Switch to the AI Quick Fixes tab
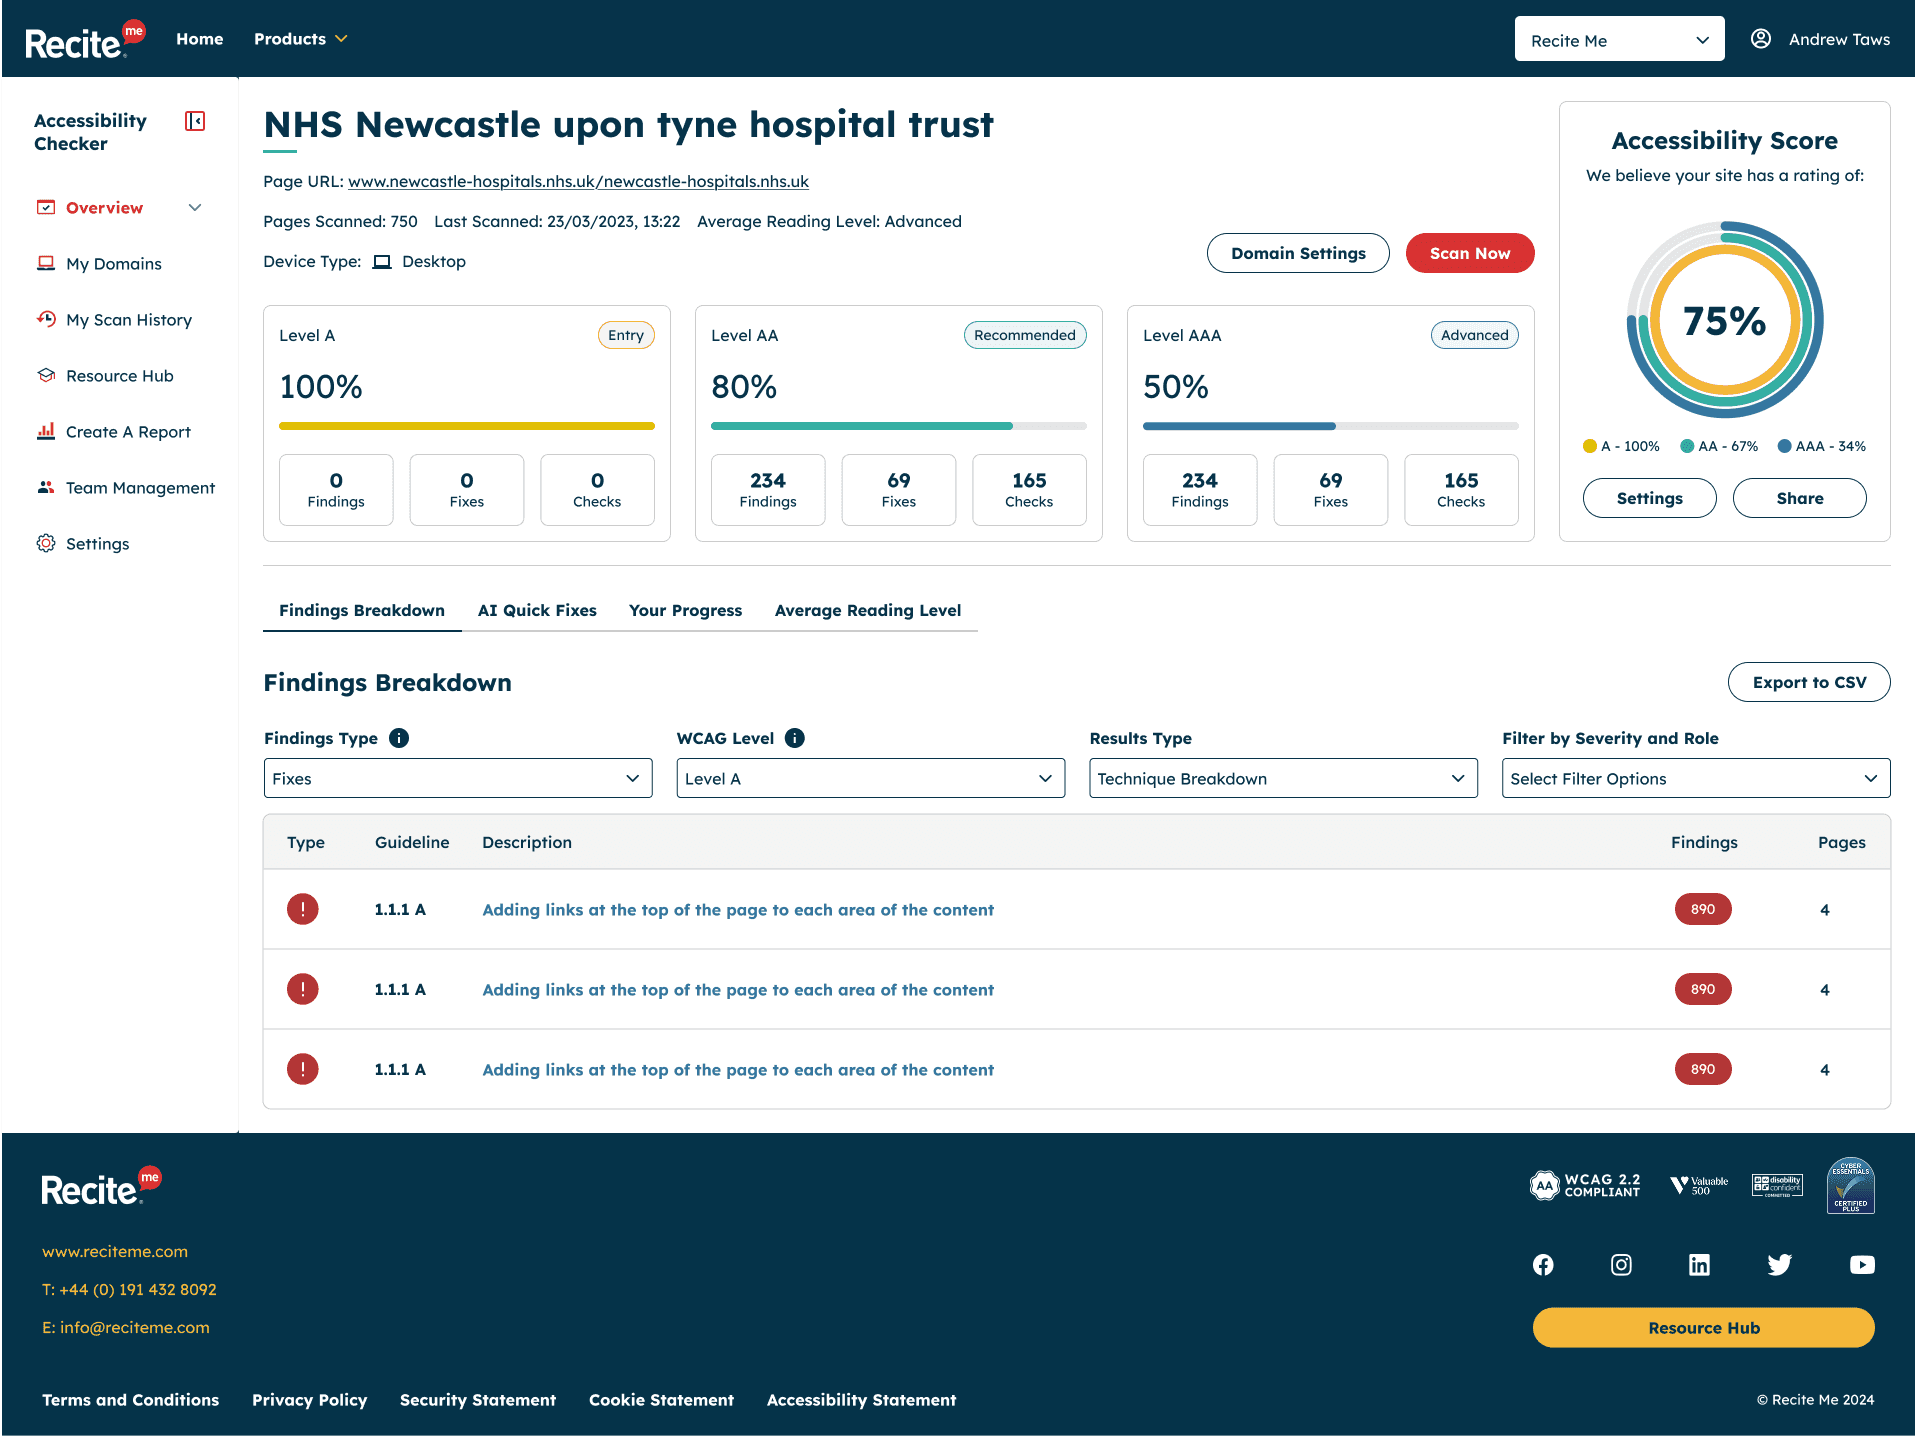Viewport: 1915px width, 1436px height. (x=537, y=610)
